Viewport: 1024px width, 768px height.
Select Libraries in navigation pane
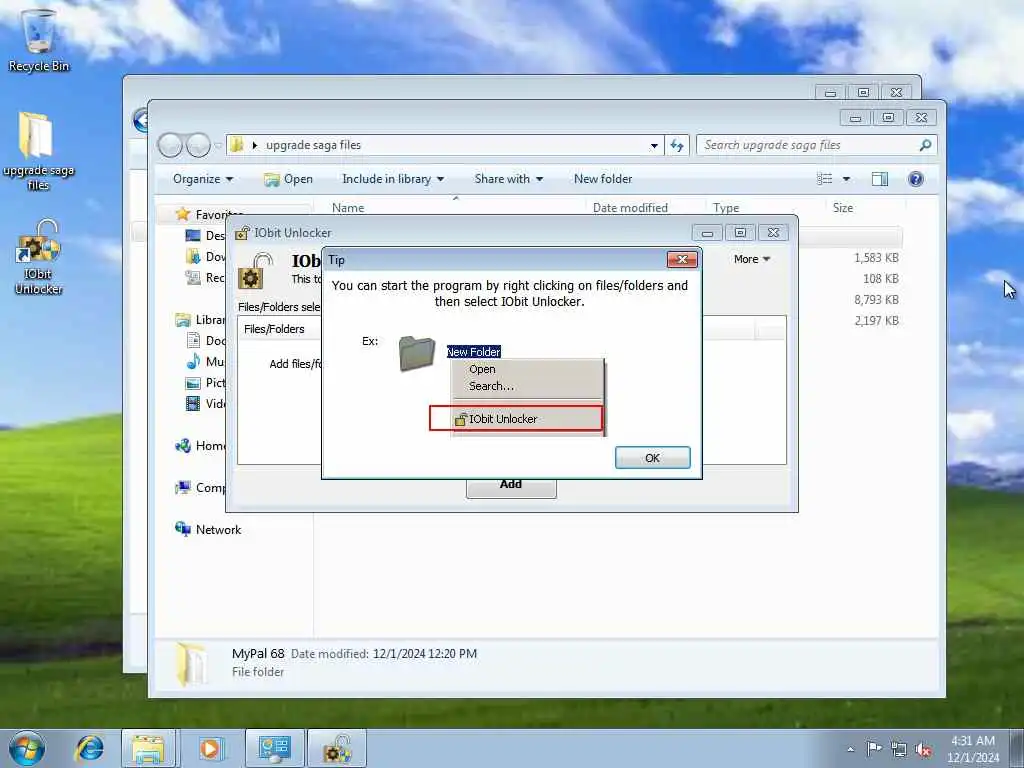pyautogui.click(x=200, y=319)
